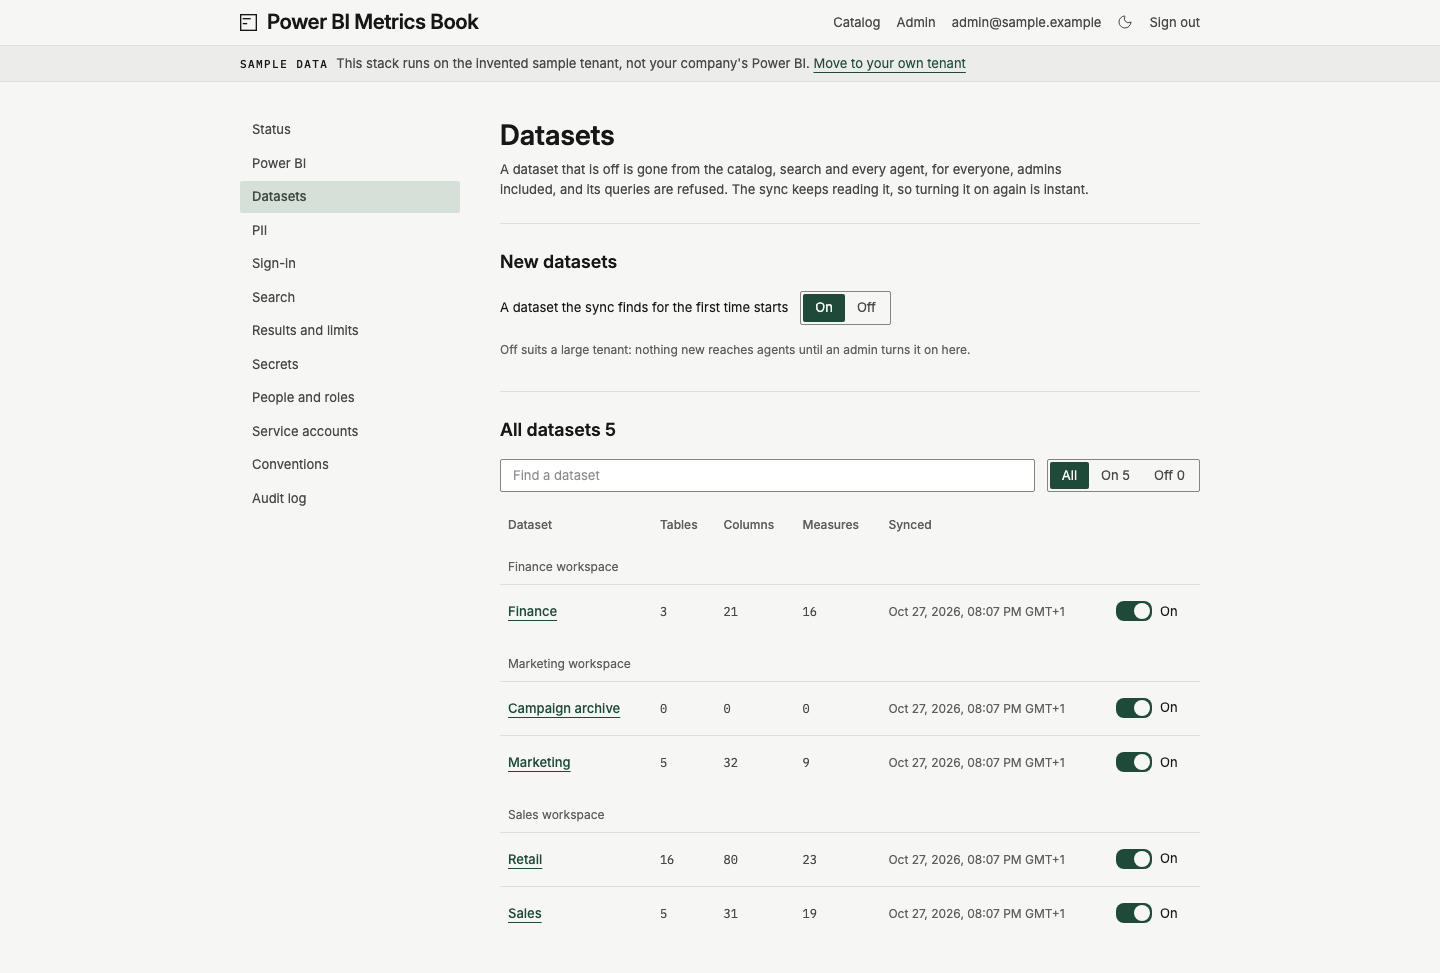Click the Tables column header
1440x973 pixels.
[x=679, y=525]
